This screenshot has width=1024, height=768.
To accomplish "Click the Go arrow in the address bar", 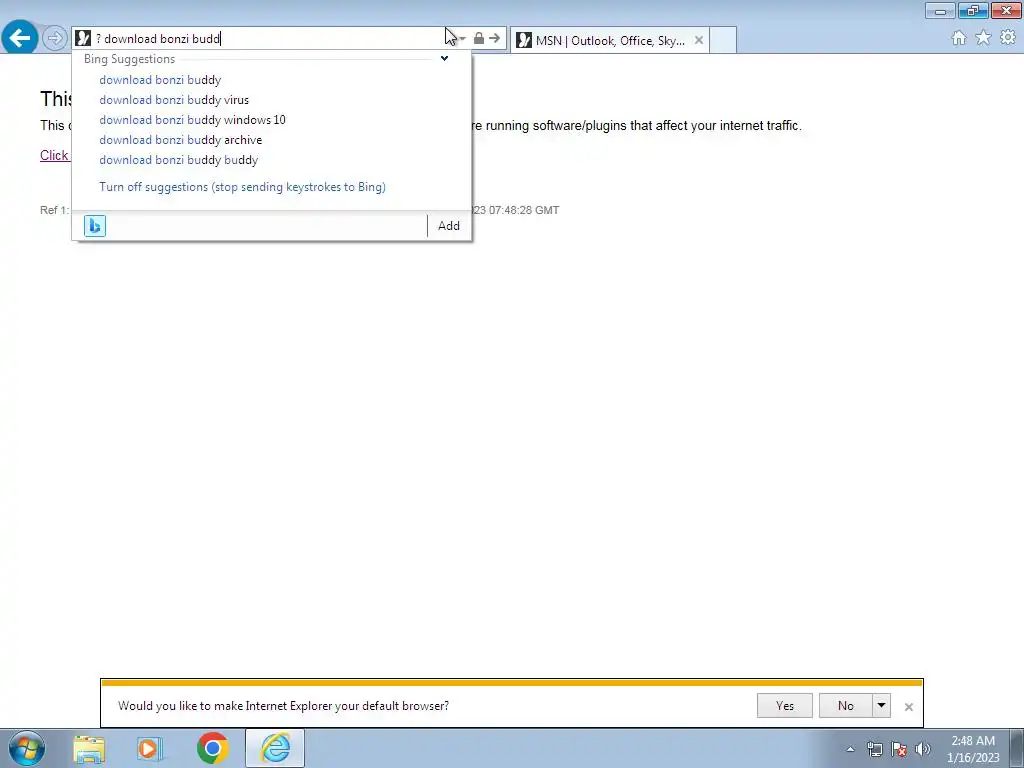I will (494, 39).
